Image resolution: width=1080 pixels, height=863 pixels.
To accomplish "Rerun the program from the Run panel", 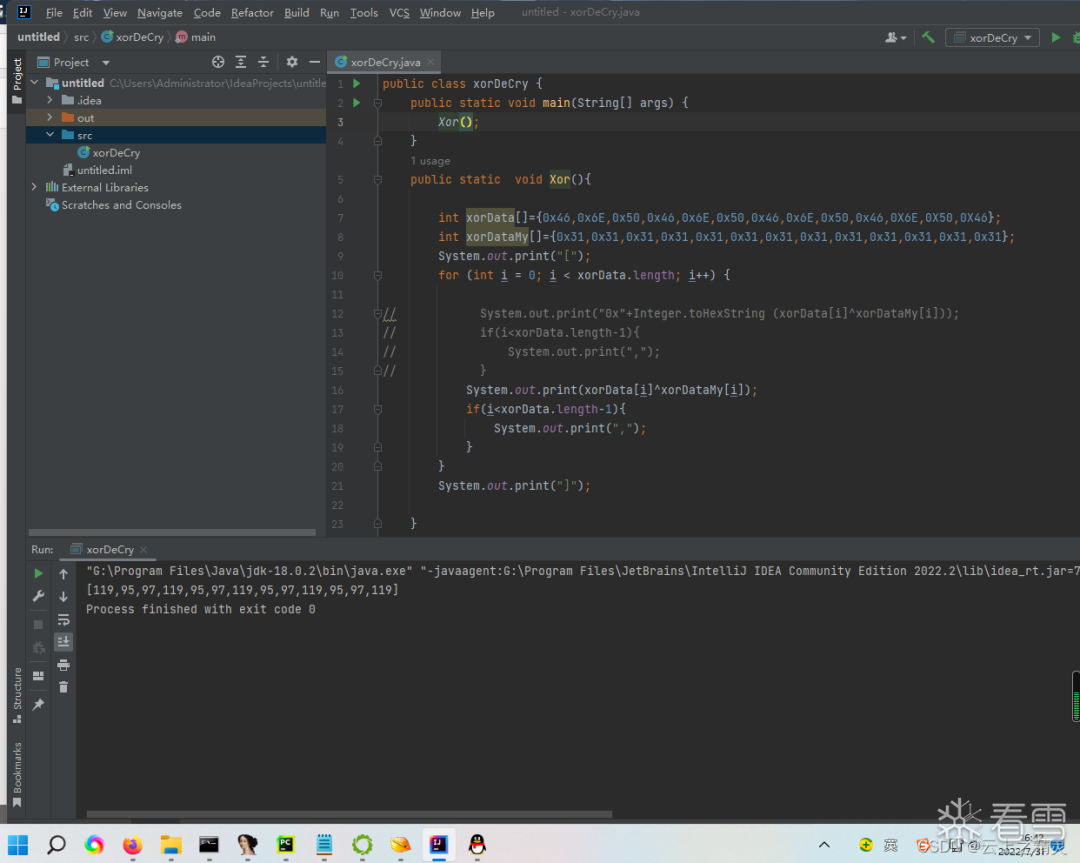I will point(38,574).
